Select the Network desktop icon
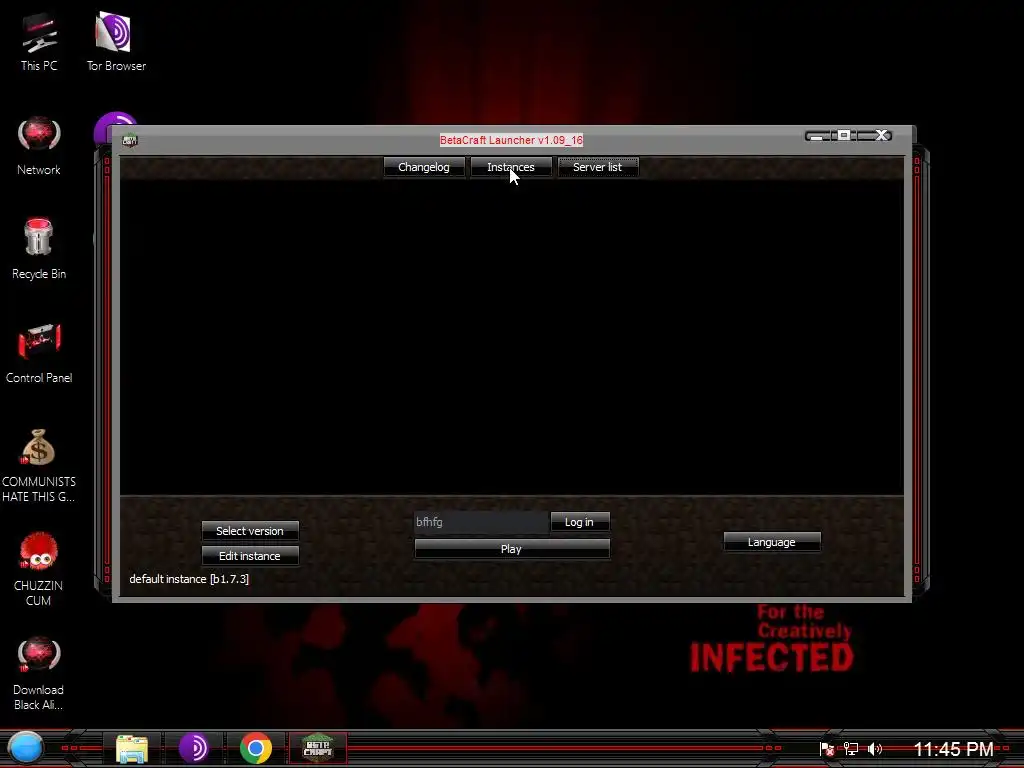This screenshot has height=768, width=1024. (39, 146)
